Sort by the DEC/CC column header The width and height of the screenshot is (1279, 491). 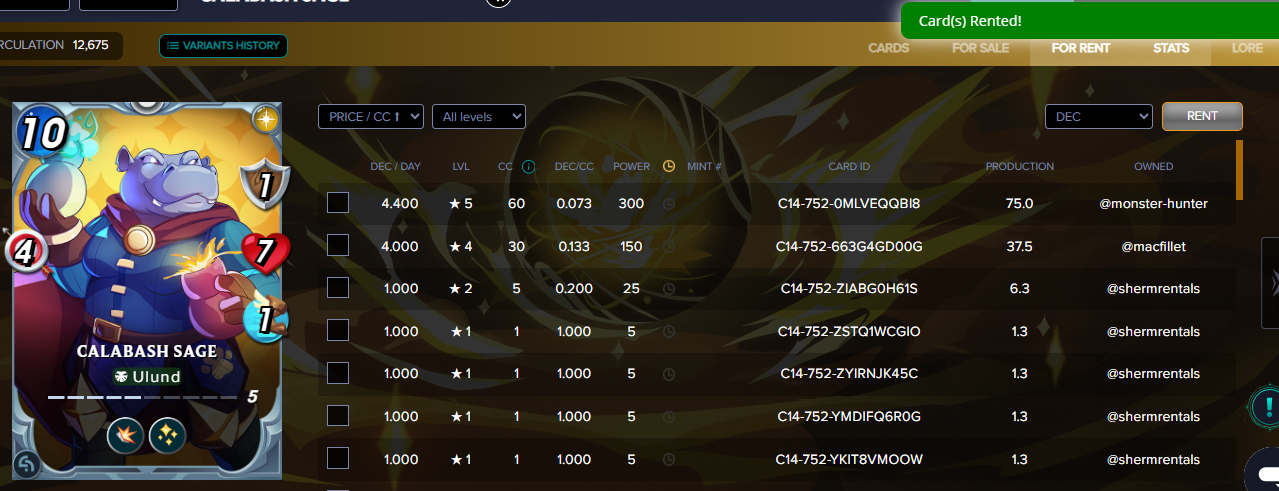[x=574, y=166]
